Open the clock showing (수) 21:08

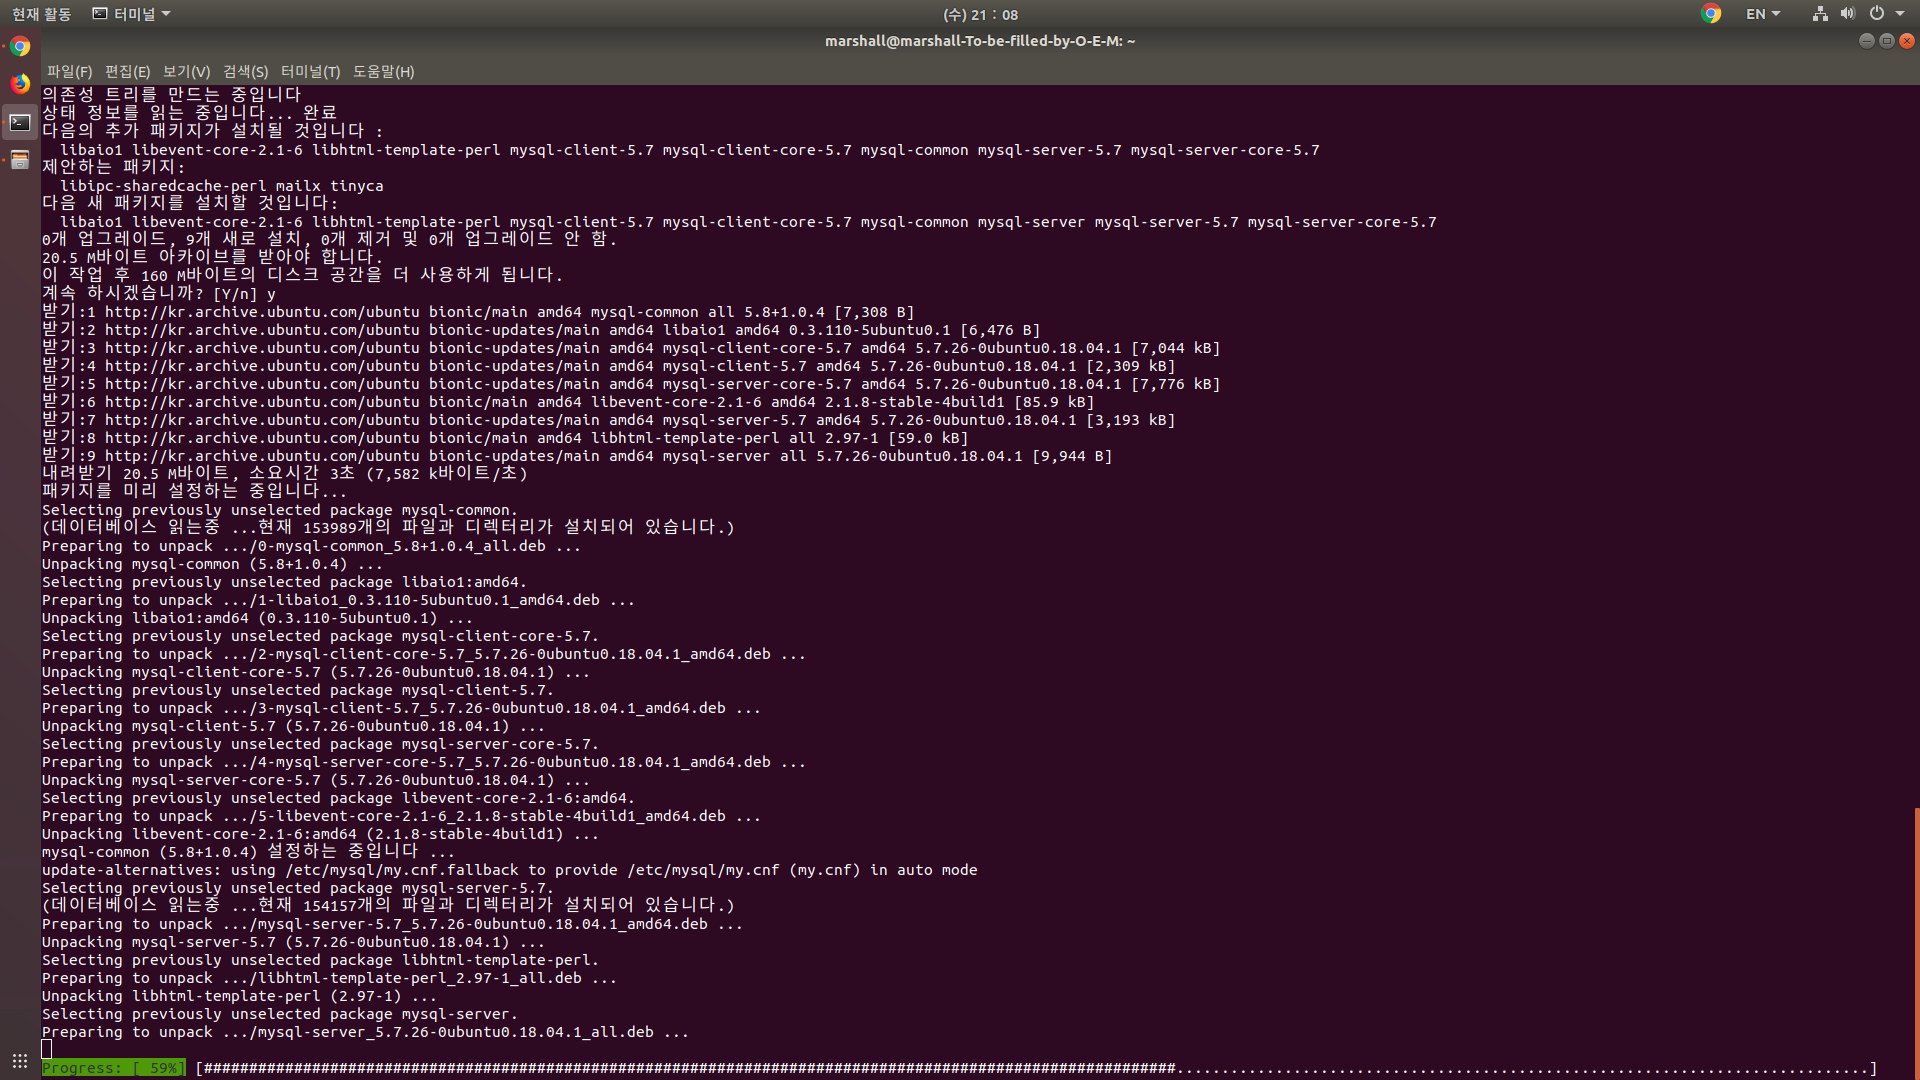point(980,14)
